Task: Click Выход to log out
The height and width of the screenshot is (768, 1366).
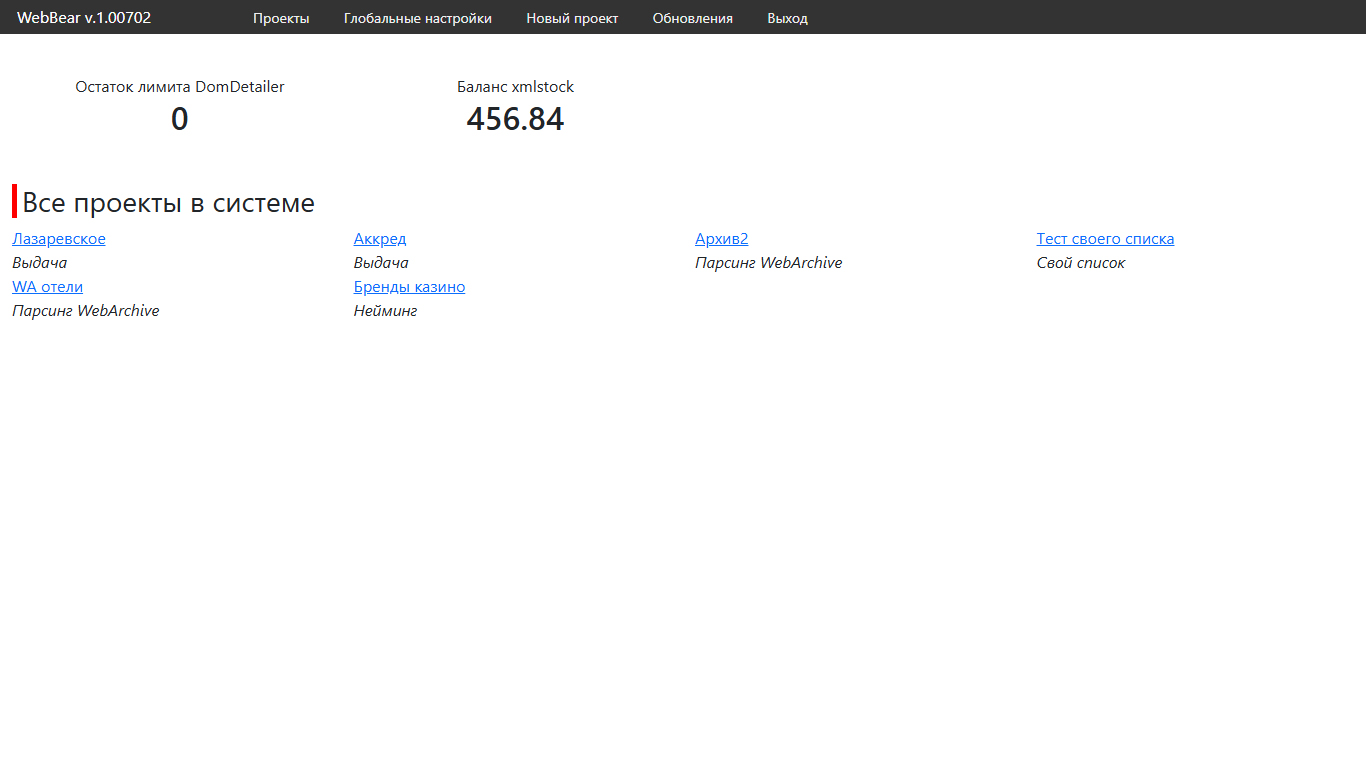Action: pos(787,18)
